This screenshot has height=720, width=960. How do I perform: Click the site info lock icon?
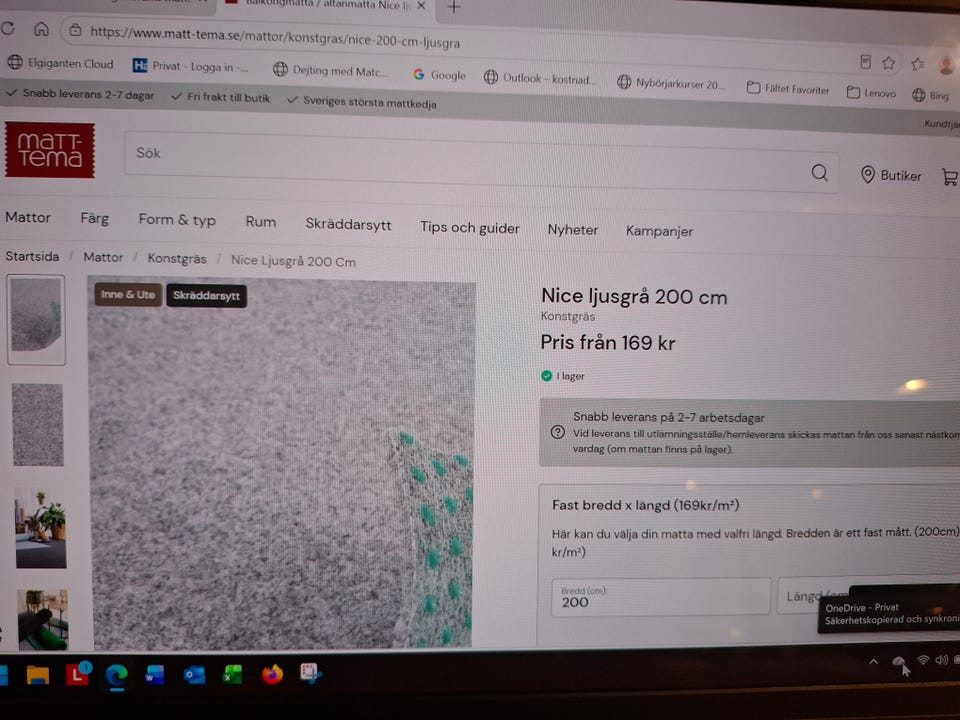tap(75, 30)
